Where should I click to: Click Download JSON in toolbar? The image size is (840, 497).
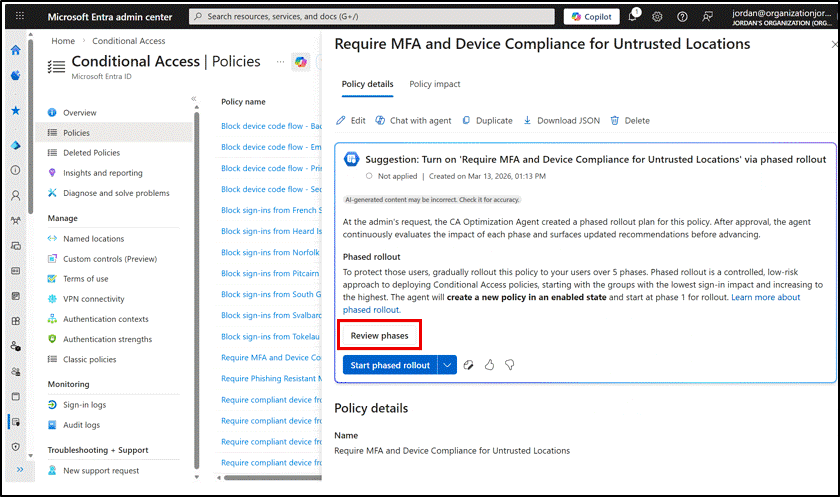coord(562,120)
